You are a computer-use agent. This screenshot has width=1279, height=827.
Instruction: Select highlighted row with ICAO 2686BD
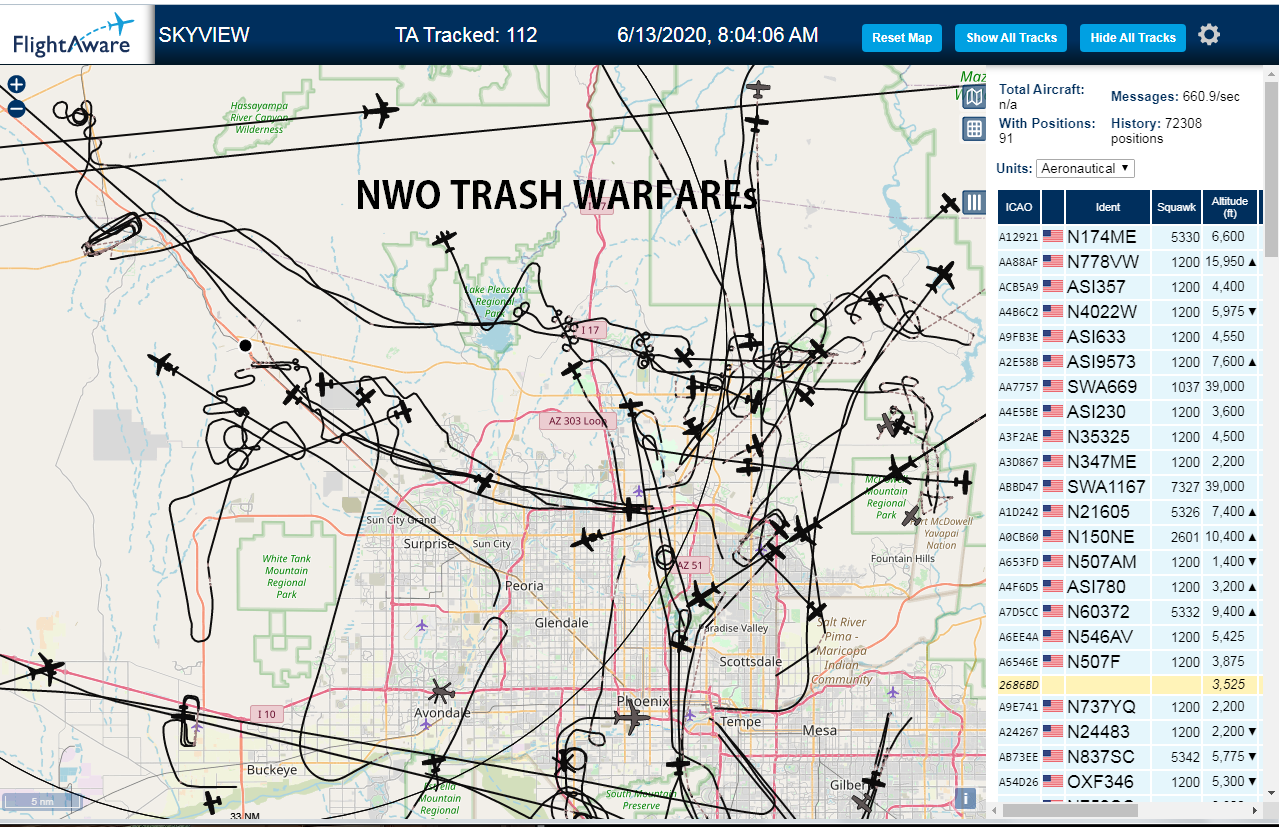pos(1130,685)
